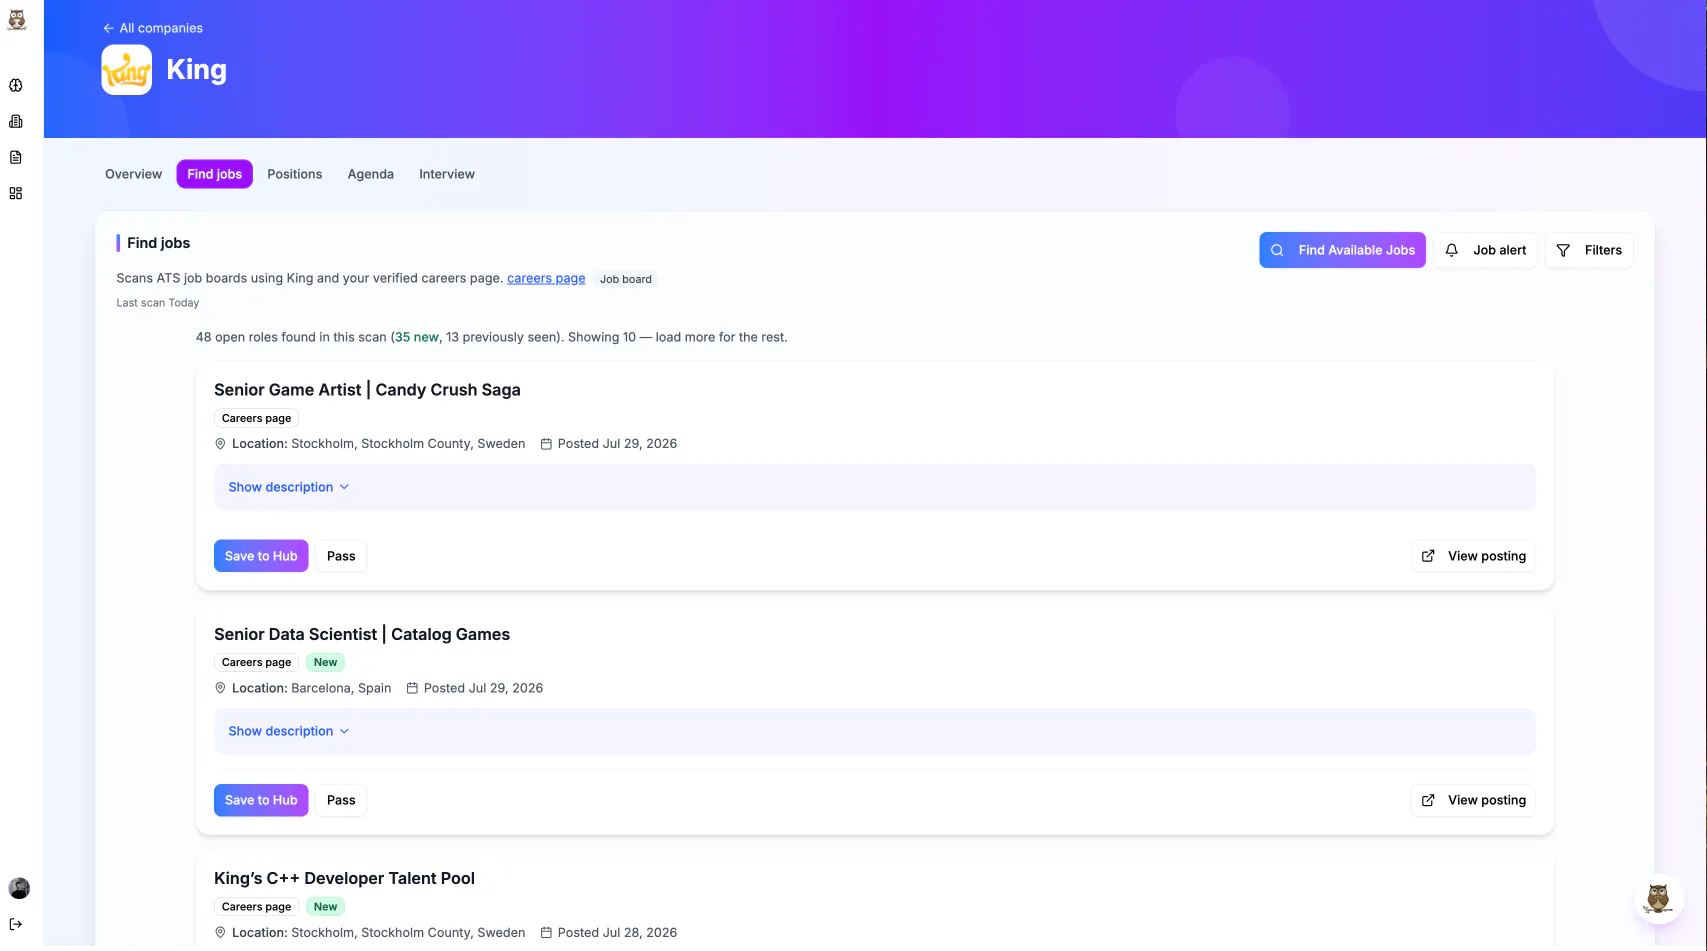Click the Senior Data Scientist job title
Image resolution: width=1707 pixels, height=951 pixels.
pos(362,634)
